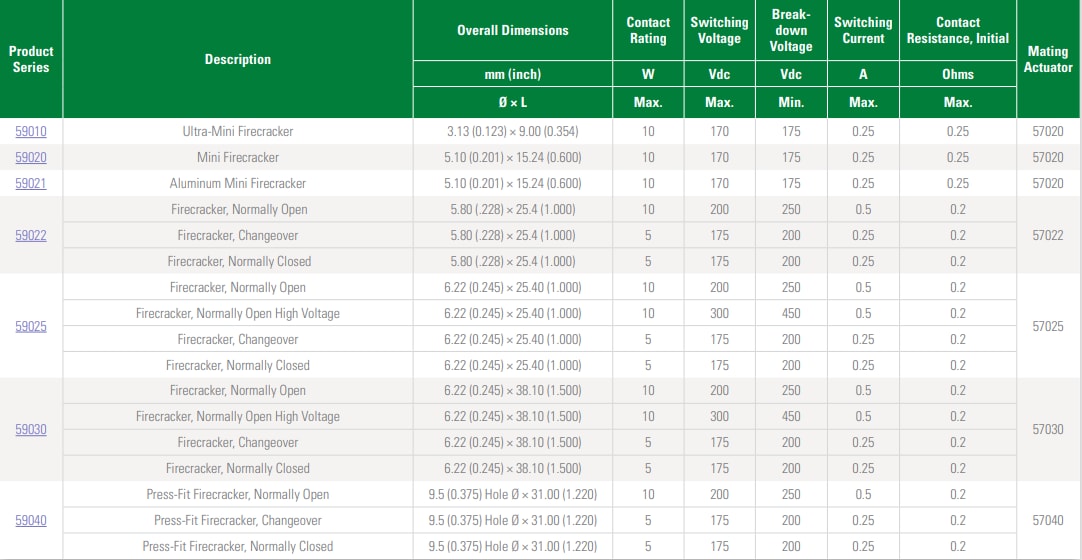Viewport: 1082px width, 560px height.
Task: Select mating actuator number 57025
Action: (1048, 326)
